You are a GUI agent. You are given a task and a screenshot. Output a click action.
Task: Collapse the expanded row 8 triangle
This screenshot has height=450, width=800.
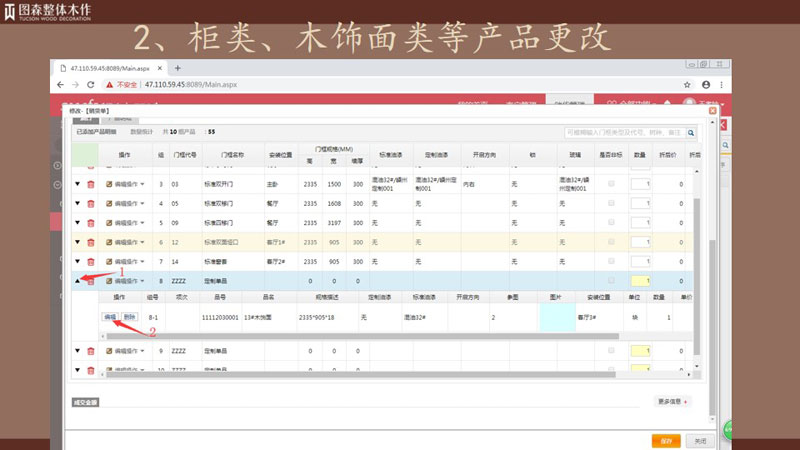[x=78, y=281]
